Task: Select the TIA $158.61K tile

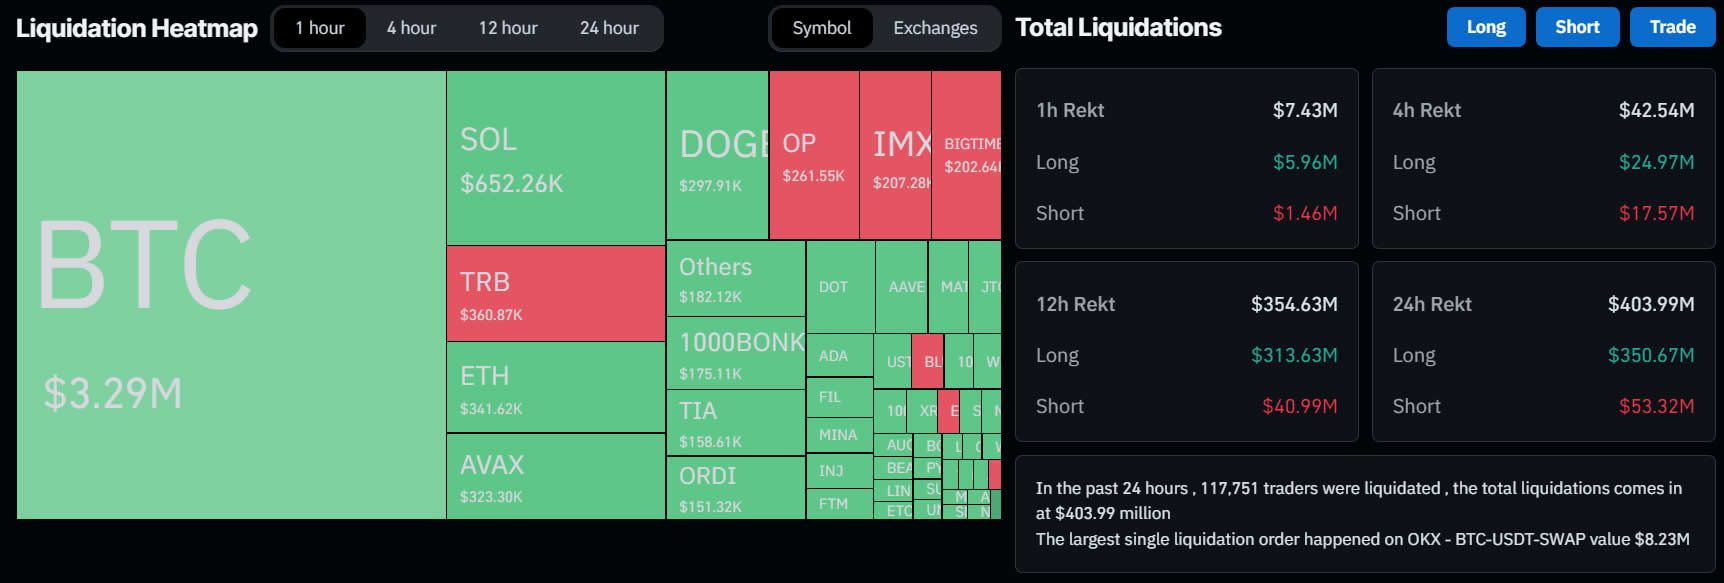Action: 736,423
